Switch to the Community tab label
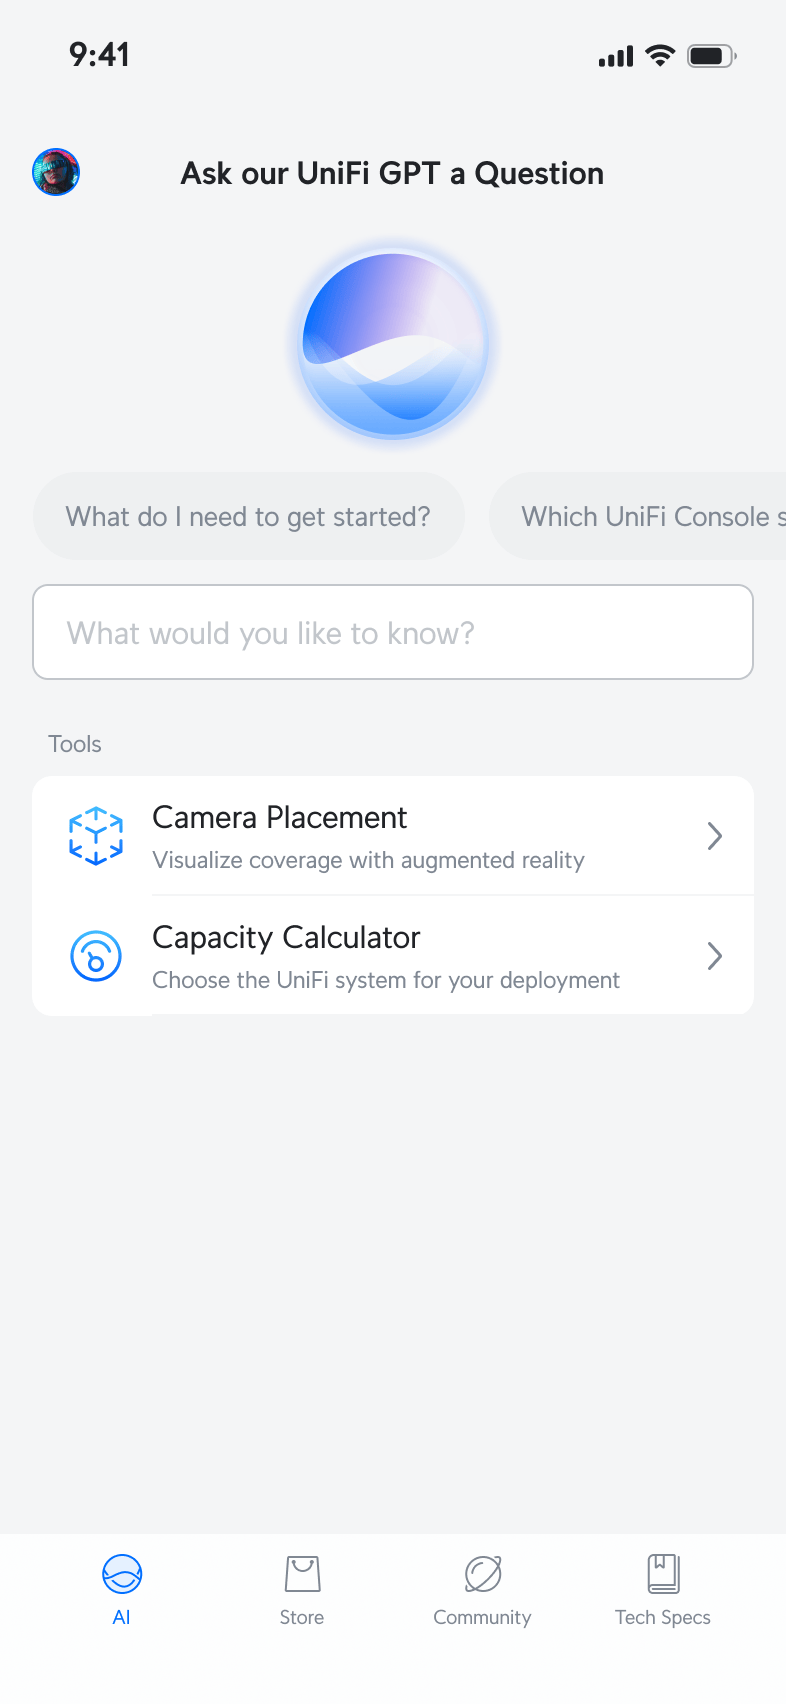This screenshot has height=1704, width=786. [483, 1617]
